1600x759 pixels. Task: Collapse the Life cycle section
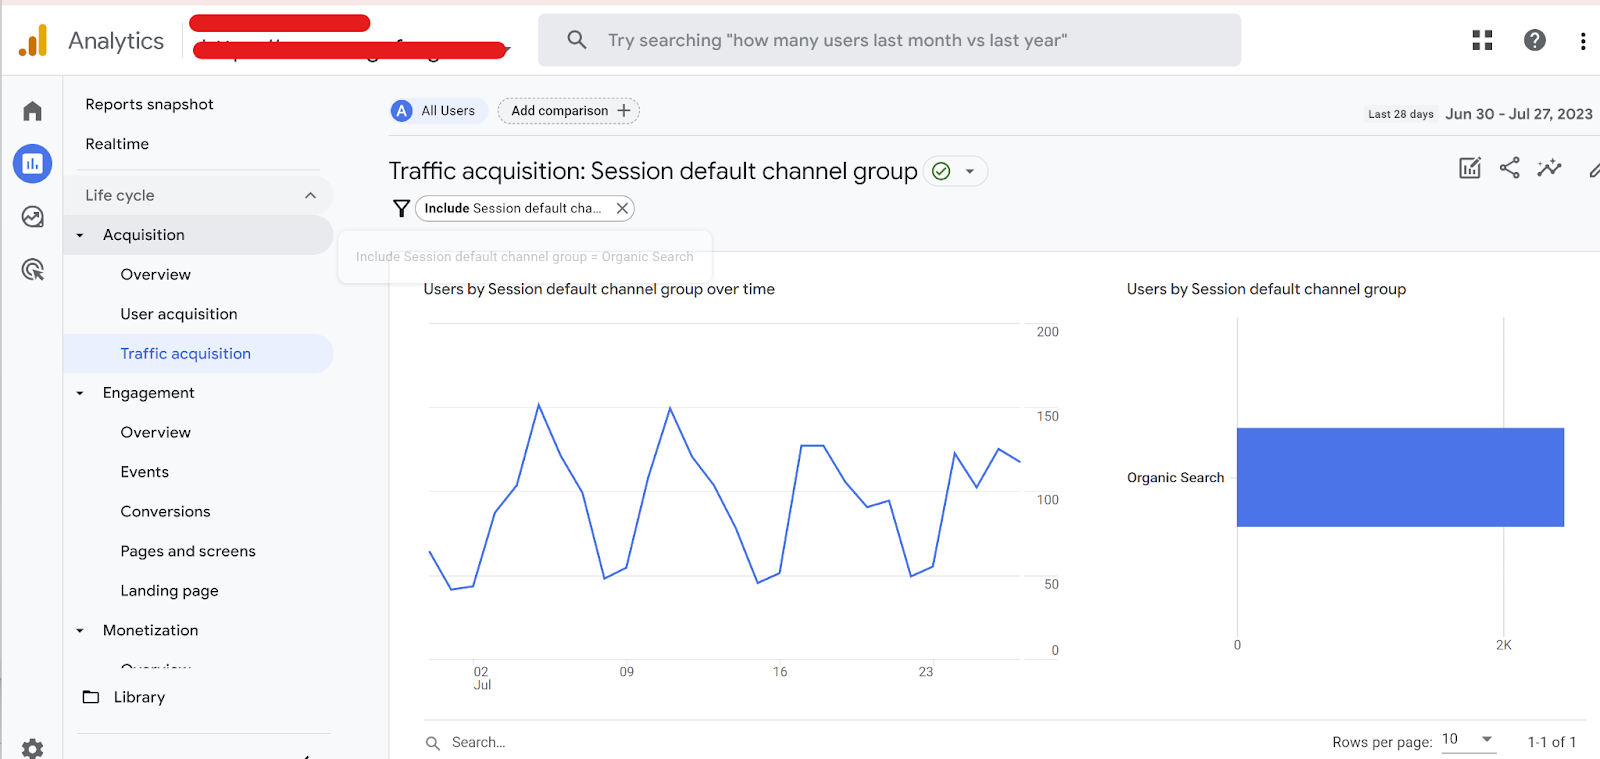tap(310, 195)
